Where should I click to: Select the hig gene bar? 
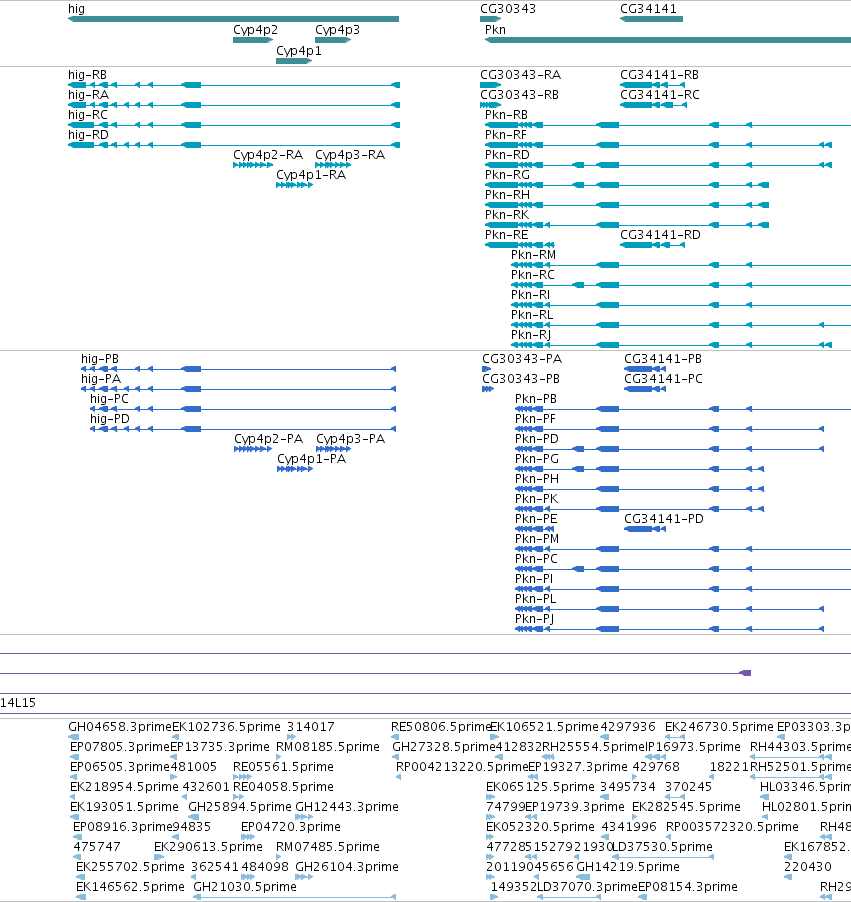coord(233,19)
